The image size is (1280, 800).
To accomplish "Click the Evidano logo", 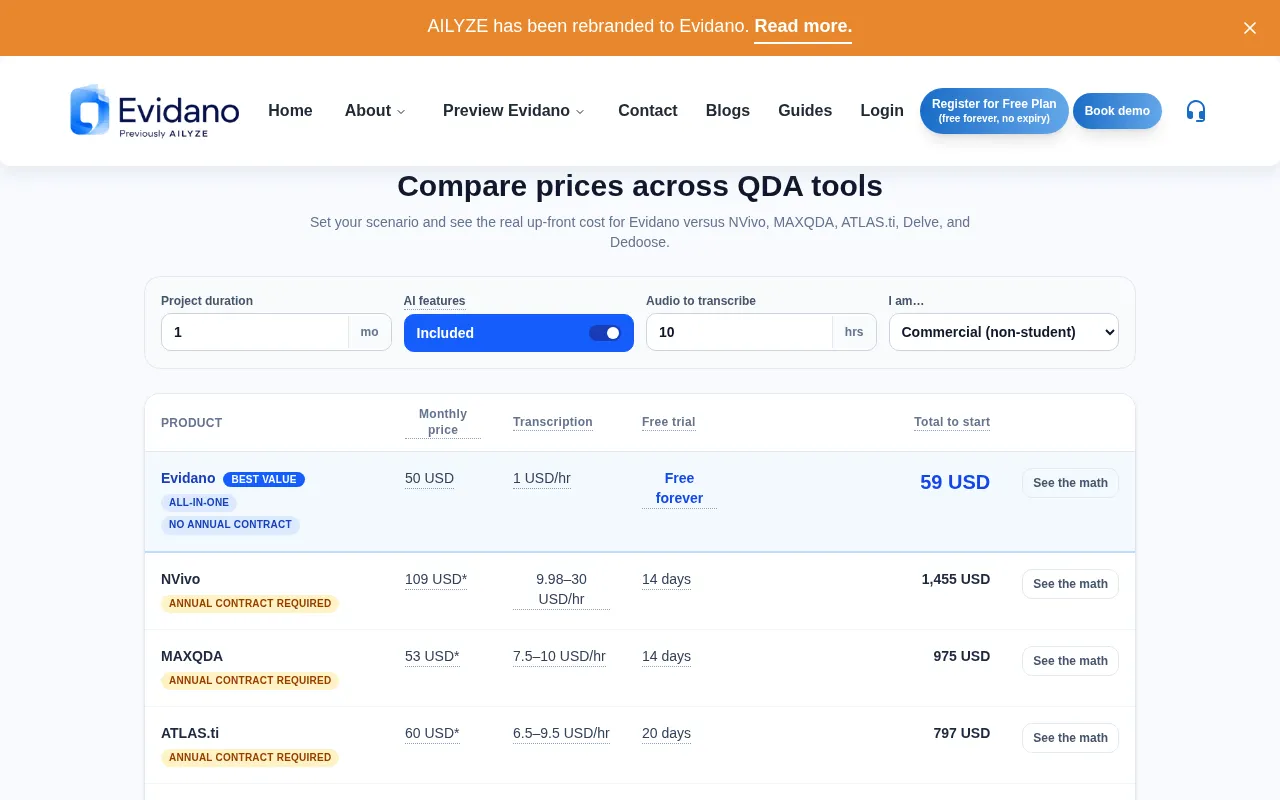I will (x=155, y=110).
